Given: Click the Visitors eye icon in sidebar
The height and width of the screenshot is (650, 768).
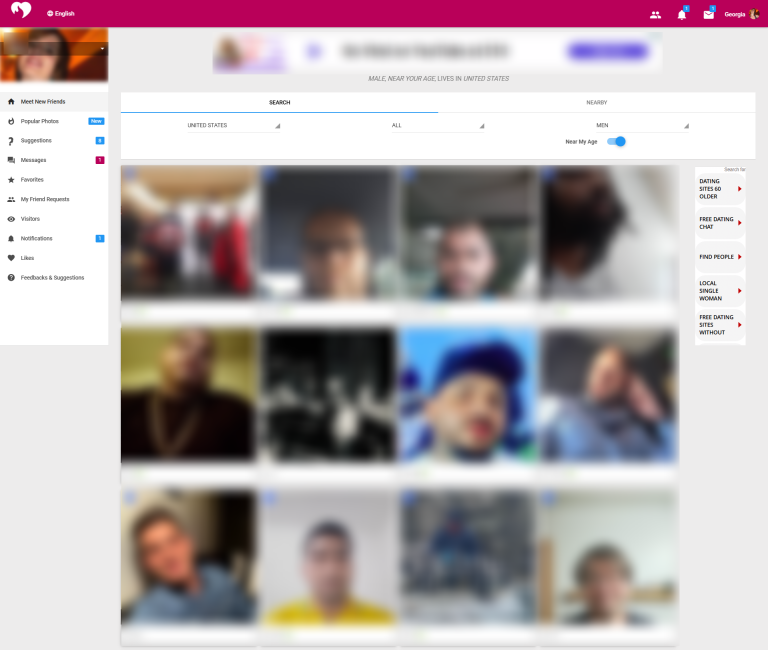Looking at the screenshot, I should 11,219.
